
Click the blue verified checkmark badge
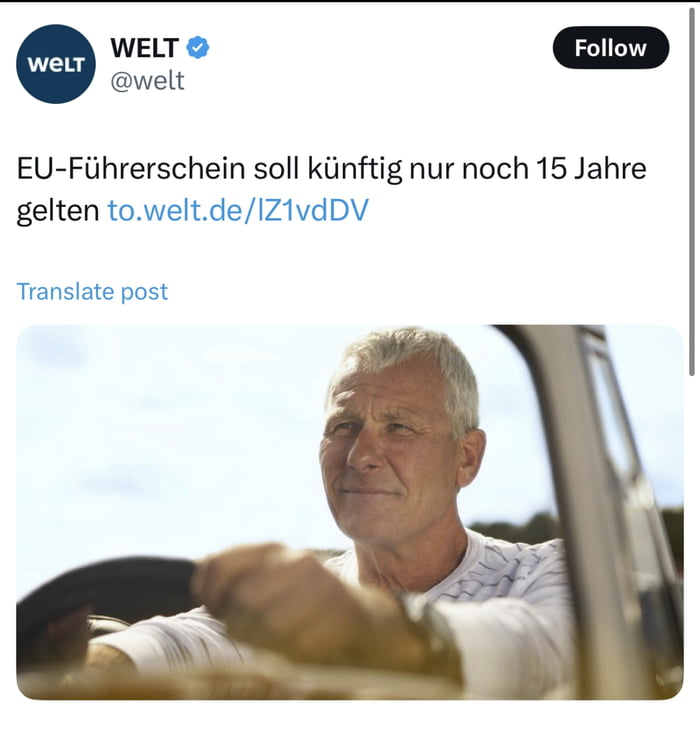[198, 47]
